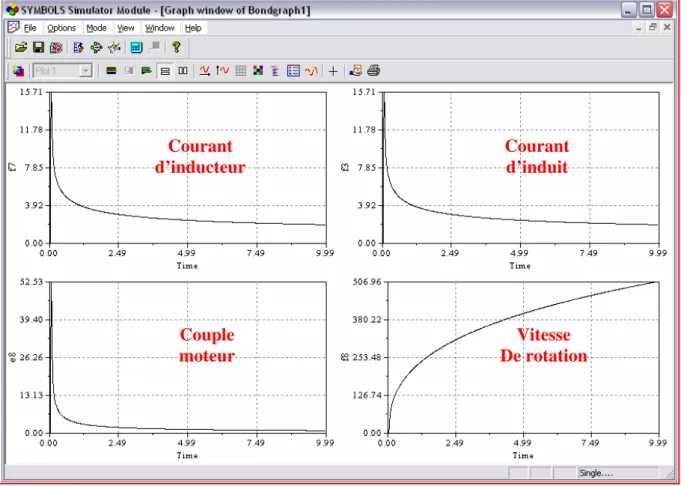The width and height of the screenshot is (681, 486).
Task: Open the View menu
Action: 126,28
